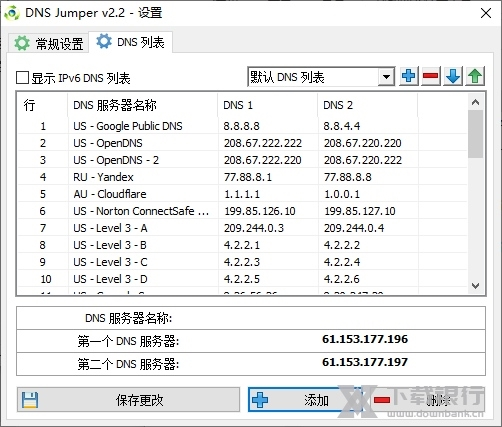Screen dimensions: 502x427
Task: Click the 8.8.4.4 DNS 2 cell
Action: coord(342,126)
